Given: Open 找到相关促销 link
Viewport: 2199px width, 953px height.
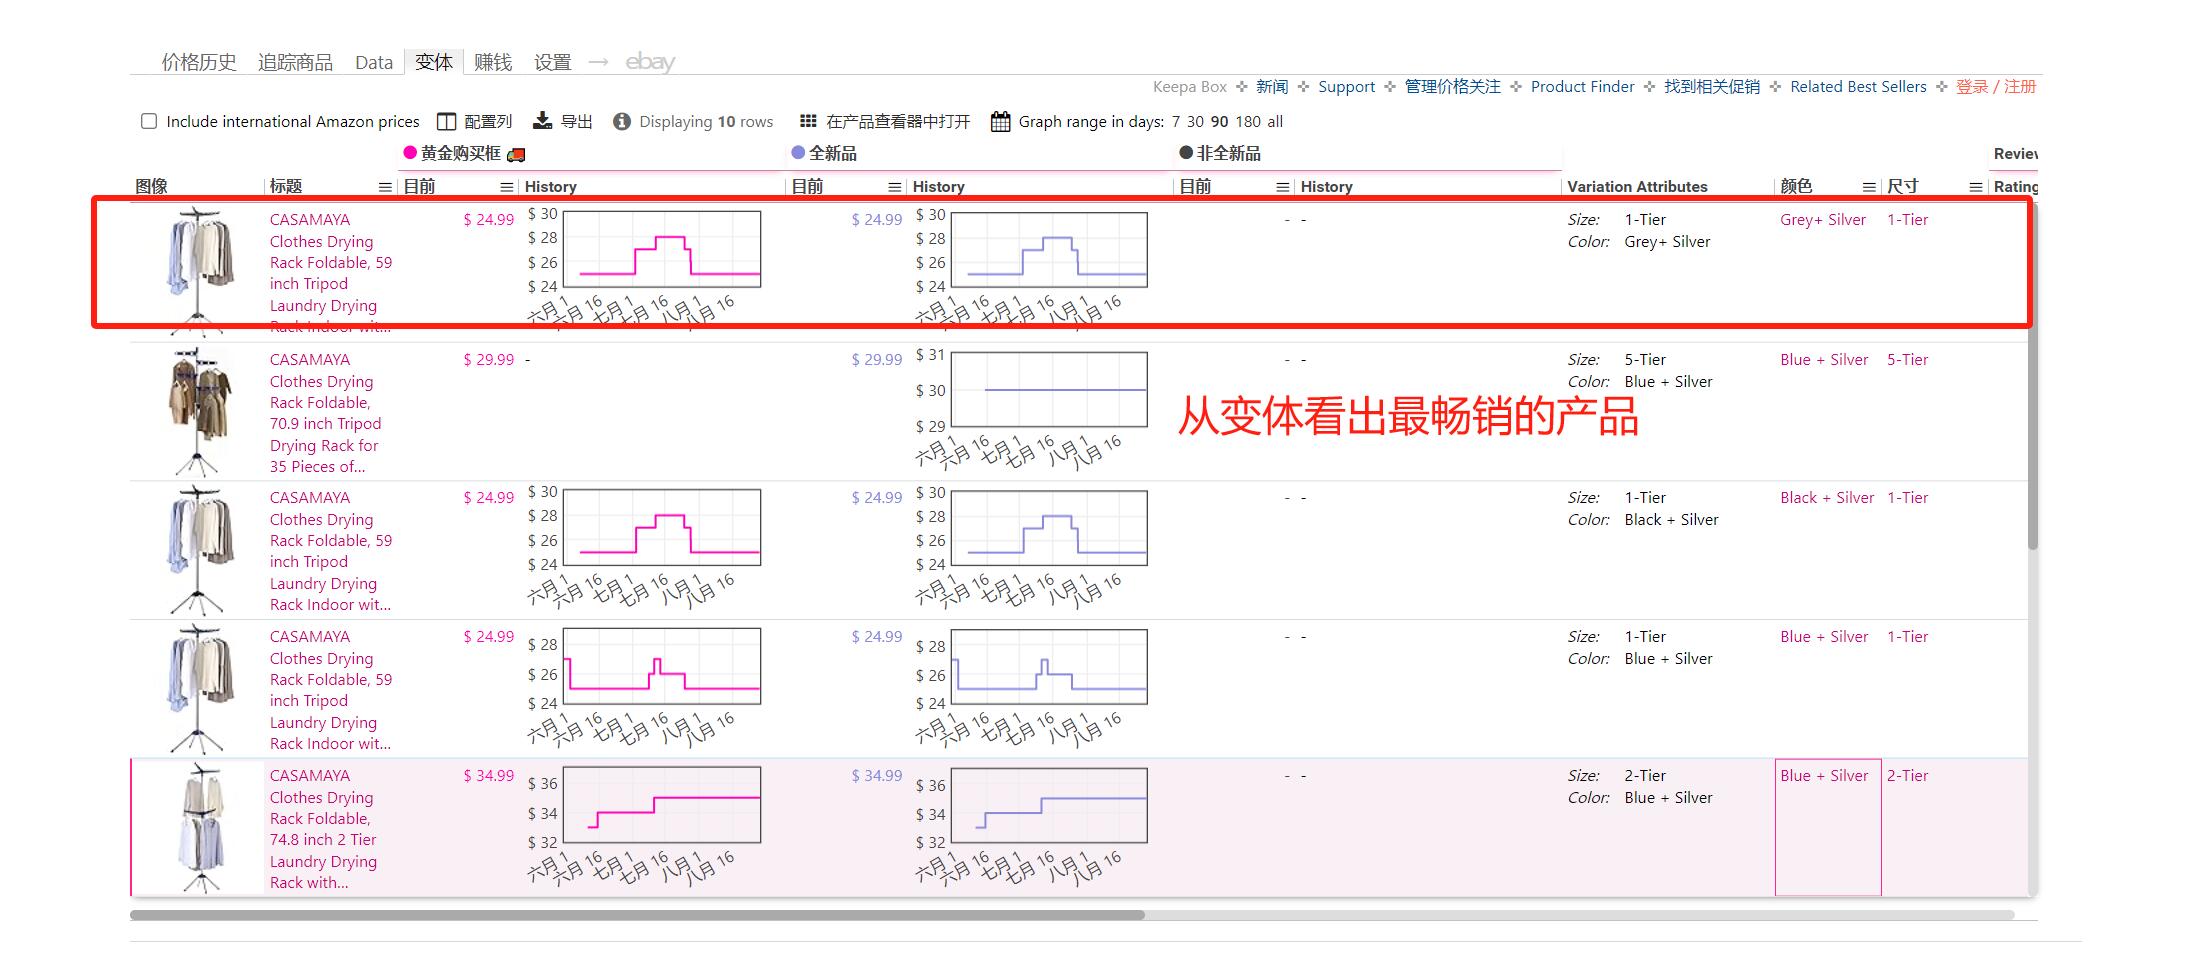Looking at the screenshot, I should pos(1712,87).
